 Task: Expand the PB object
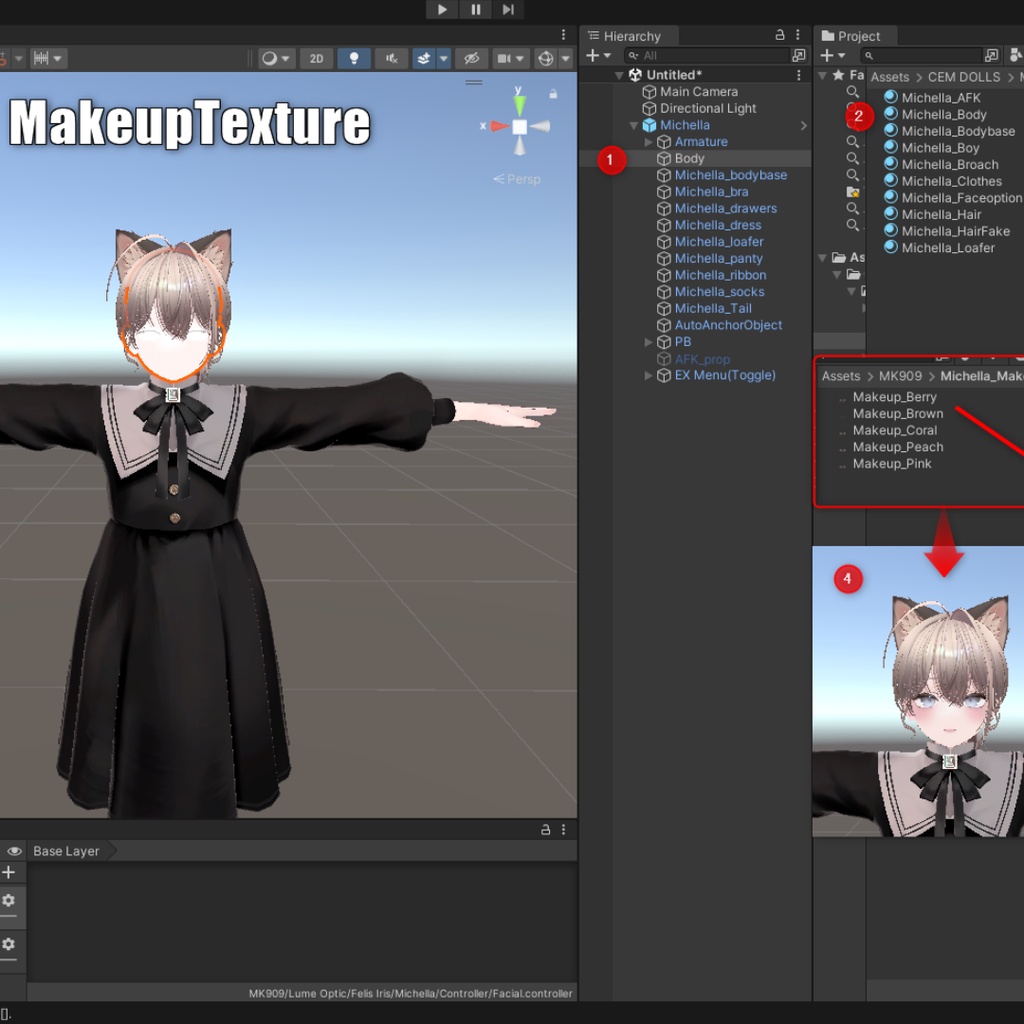(x=648, y=342)
